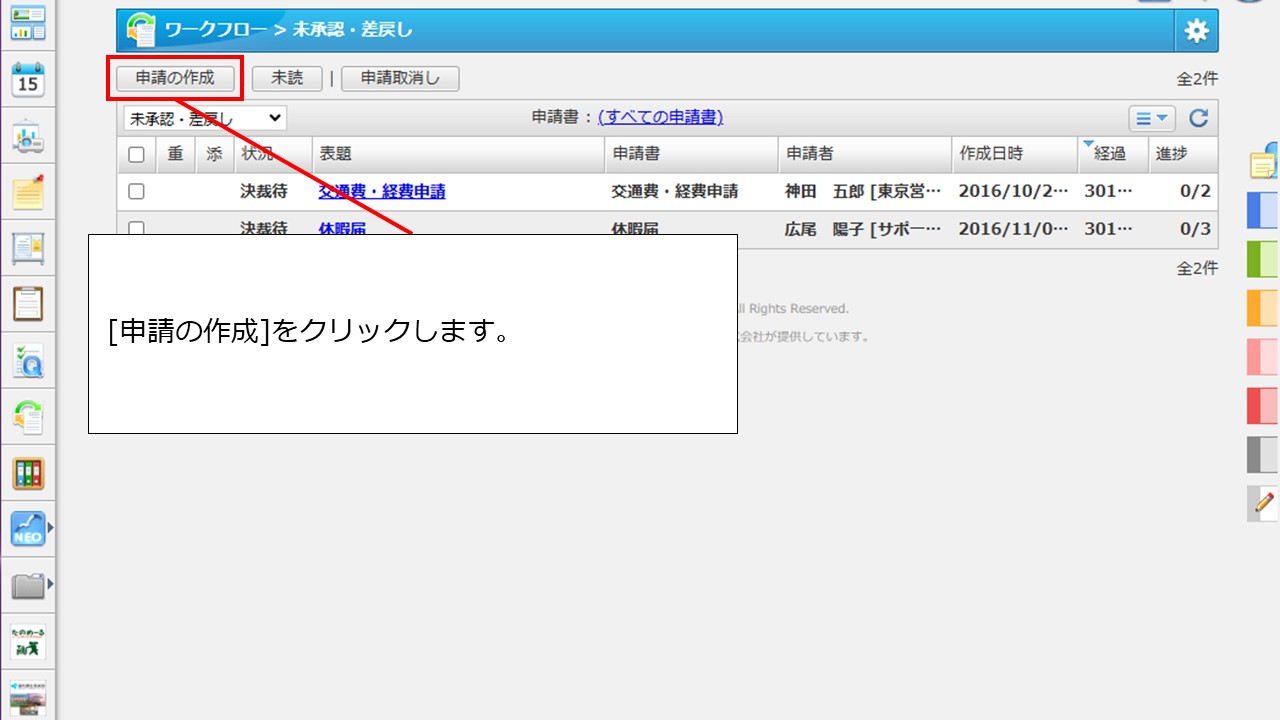
Task: Open the chart report icon at top left
Action: 30,20
